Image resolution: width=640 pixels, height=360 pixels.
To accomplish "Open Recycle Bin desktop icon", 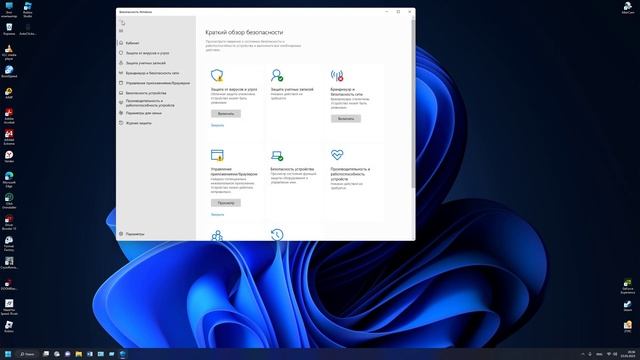I will click(9, 29).
